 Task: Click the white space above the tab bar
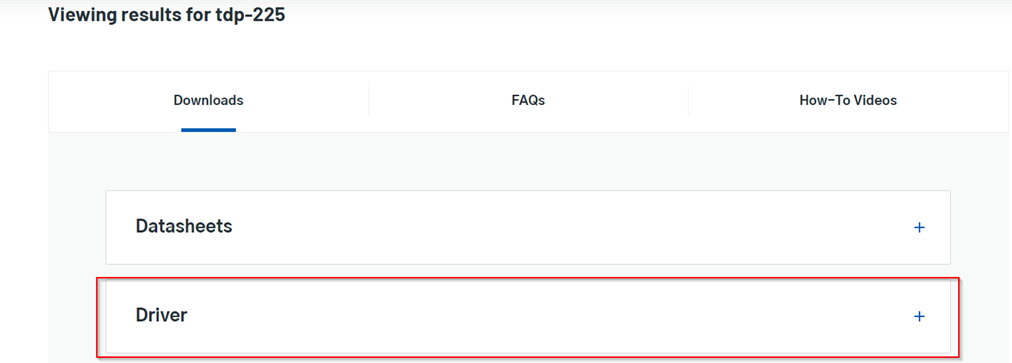coord(528,48)
